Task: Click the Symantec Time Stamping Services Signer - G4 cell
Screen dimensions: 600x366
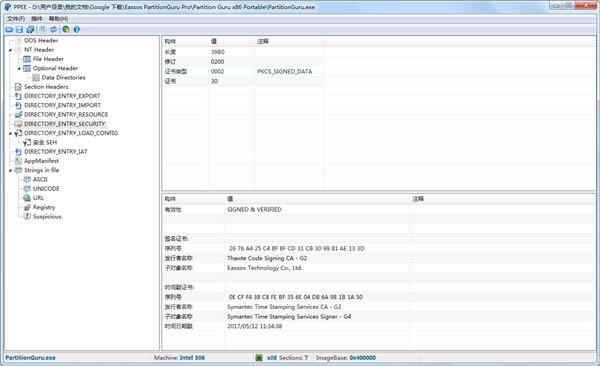Action: (x=289, y=317)
